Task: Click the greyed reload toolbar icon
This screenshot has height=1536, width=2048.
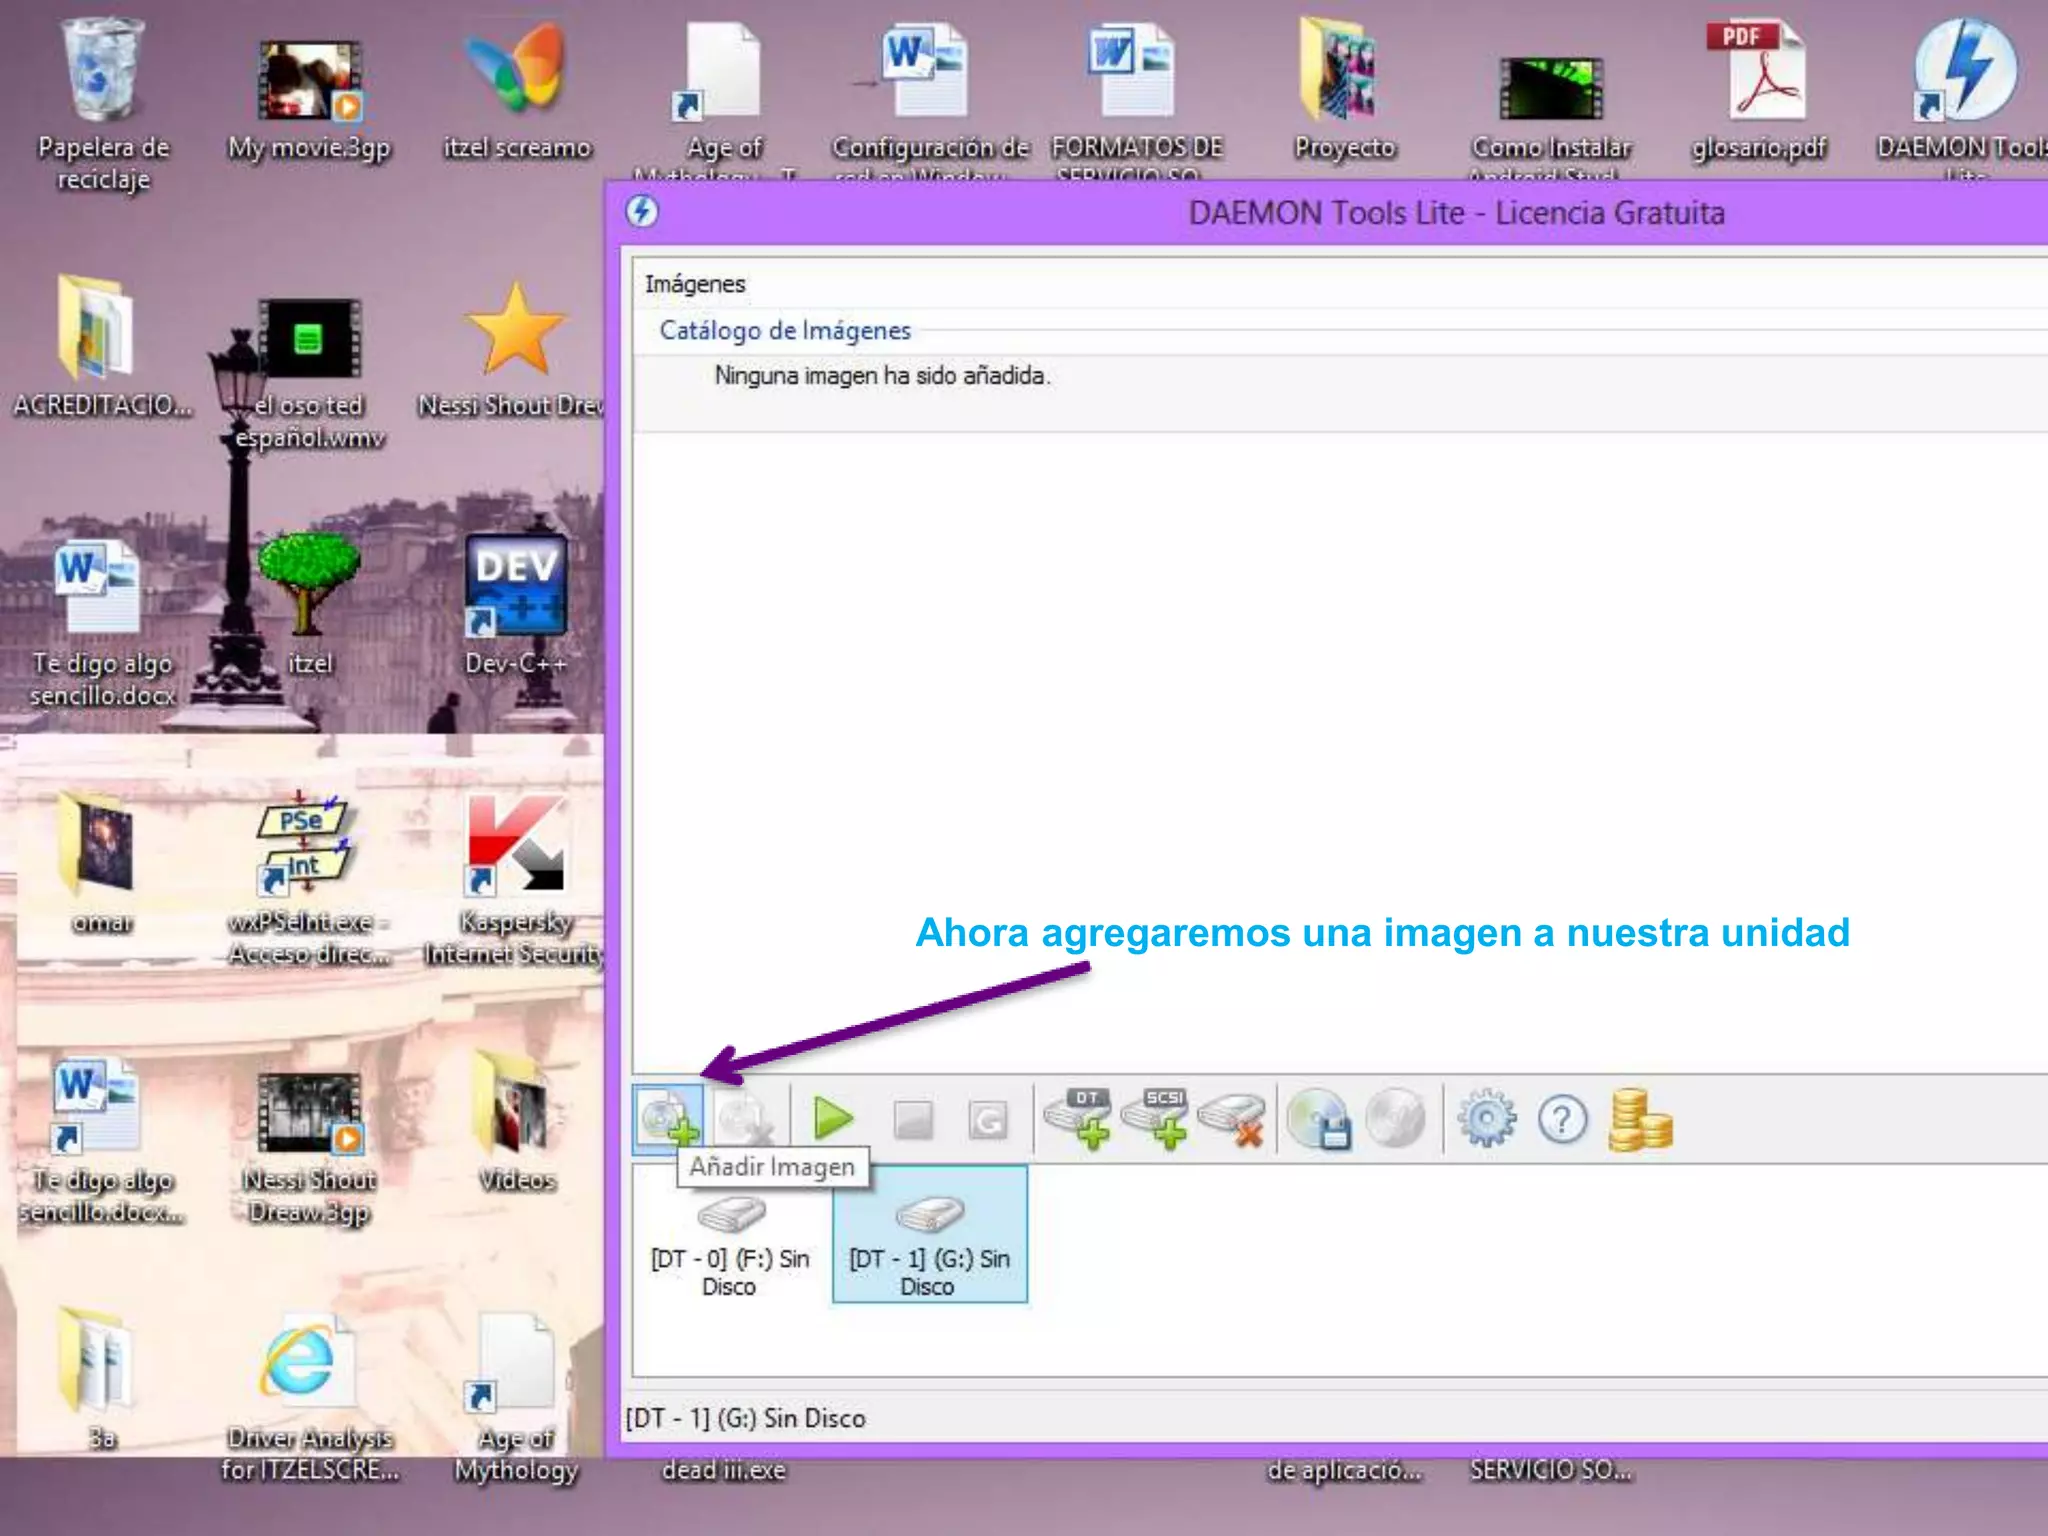Action: click(x=988, y=1120)
